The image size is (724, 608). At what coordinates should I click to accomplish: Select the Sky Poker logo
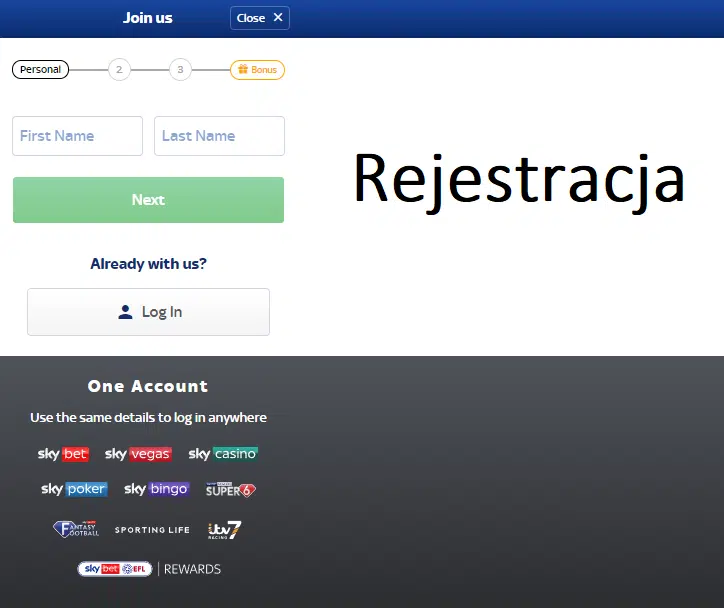(x=74, y=490)
